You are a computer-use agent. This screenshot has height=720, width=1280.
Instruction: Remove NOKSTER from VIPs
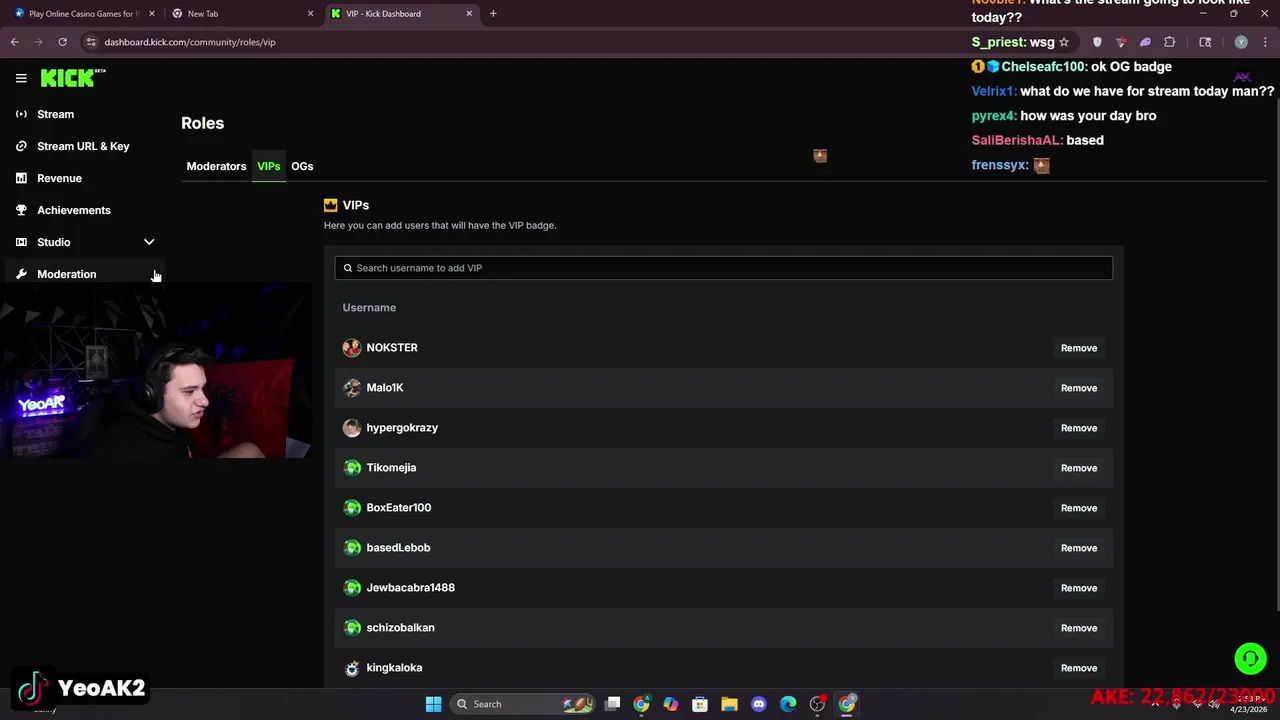pos(1079,348)
